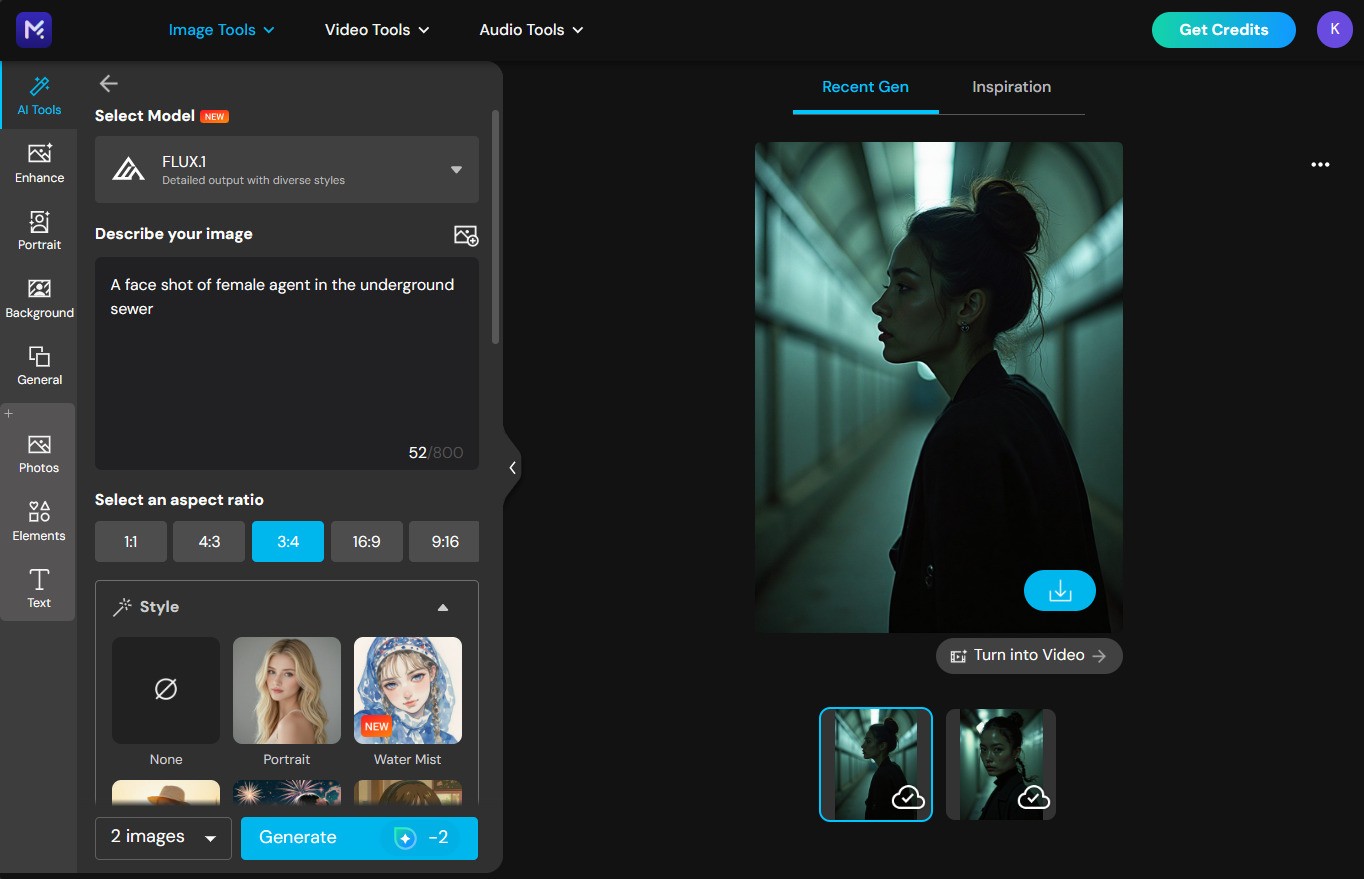
Task: Click the Generate button
Action: click(359, 838)
